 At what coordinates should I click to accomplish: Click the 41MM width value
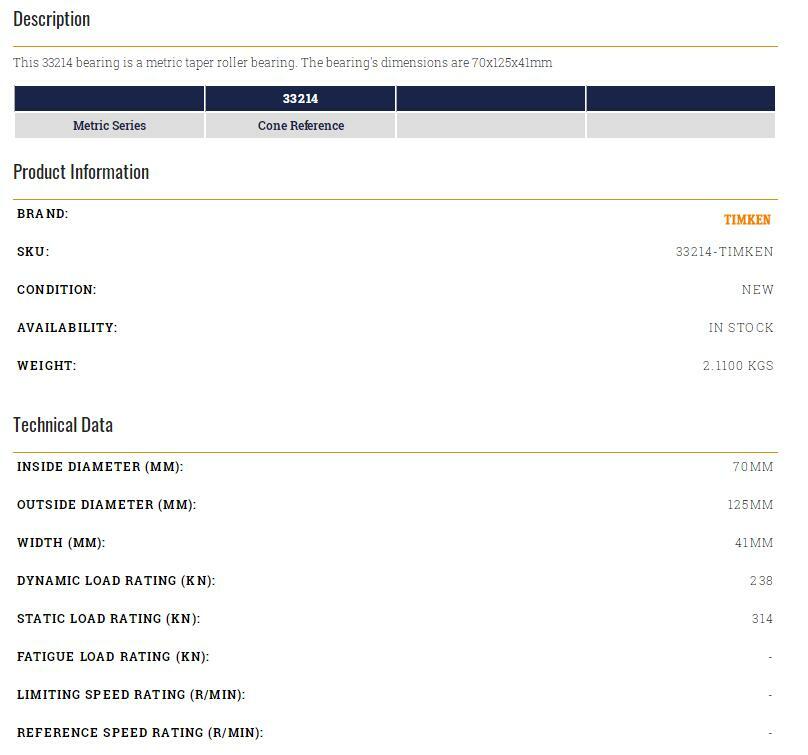(753, 543)
